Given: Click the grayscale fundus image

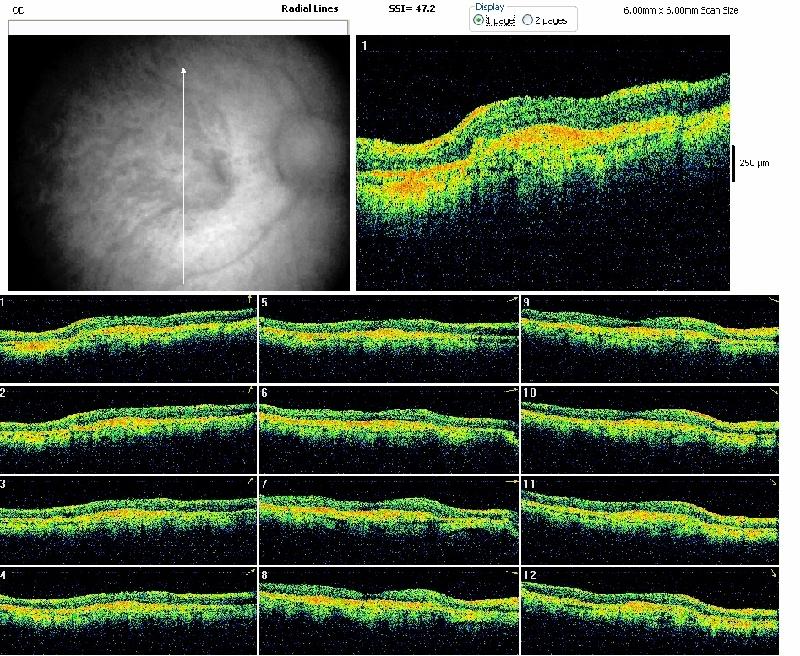Looking at the screenshot, I should click(100, 160).
